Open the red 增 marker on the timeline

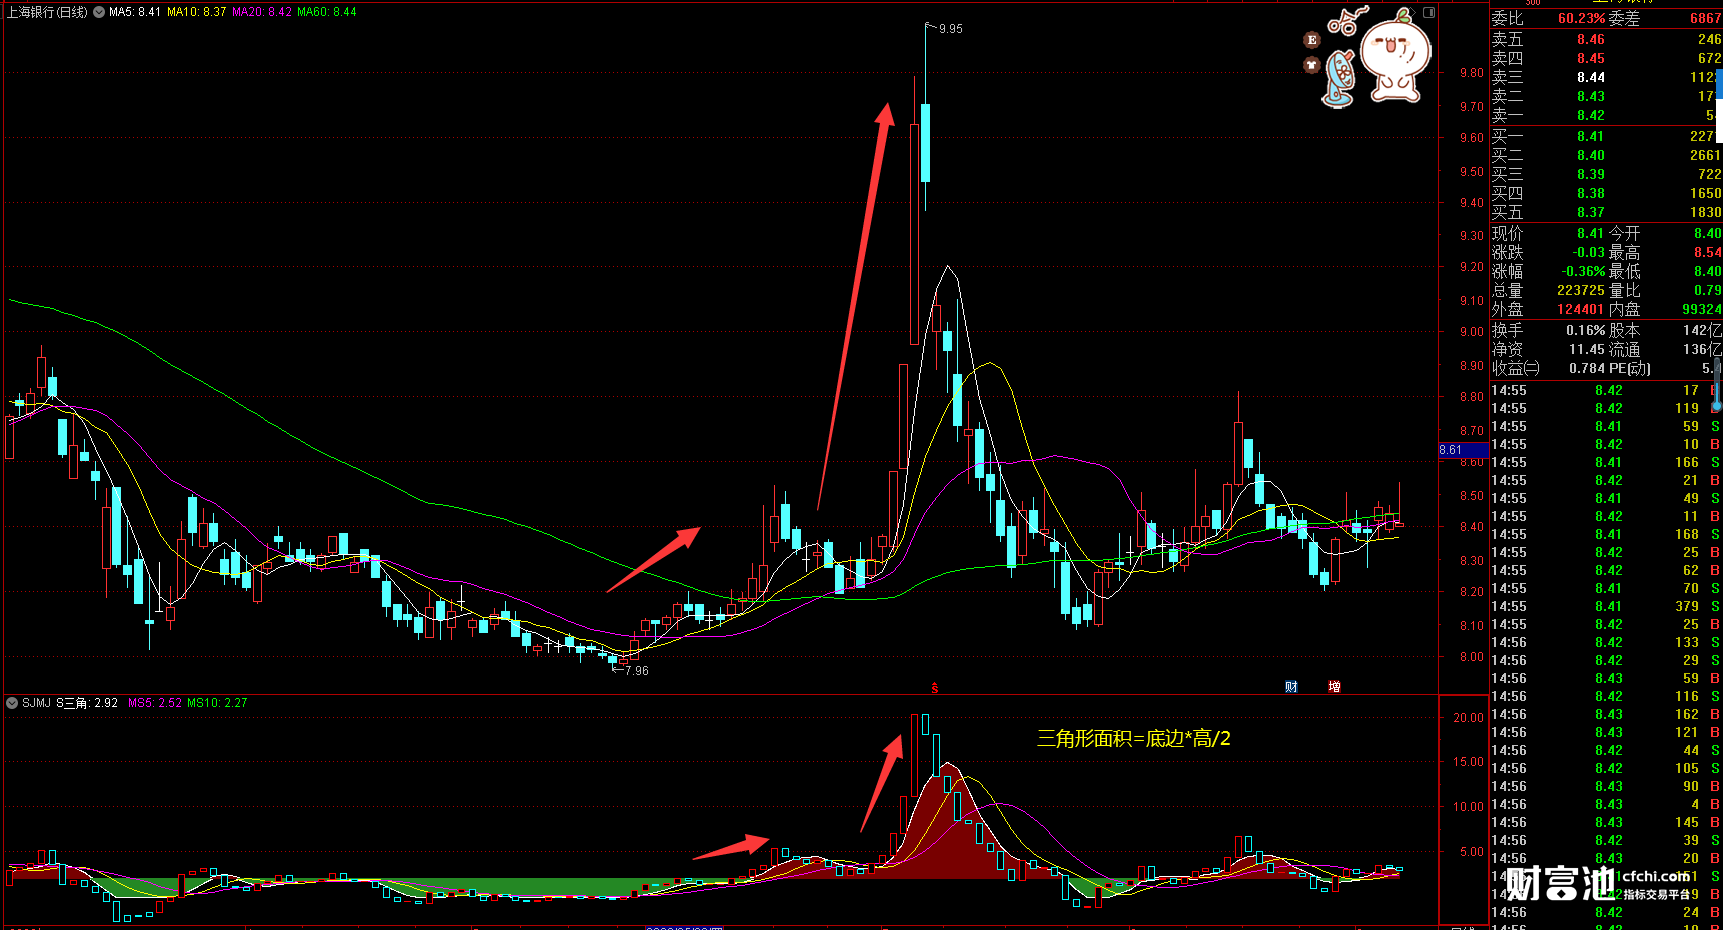click(x=1334, y=687)
